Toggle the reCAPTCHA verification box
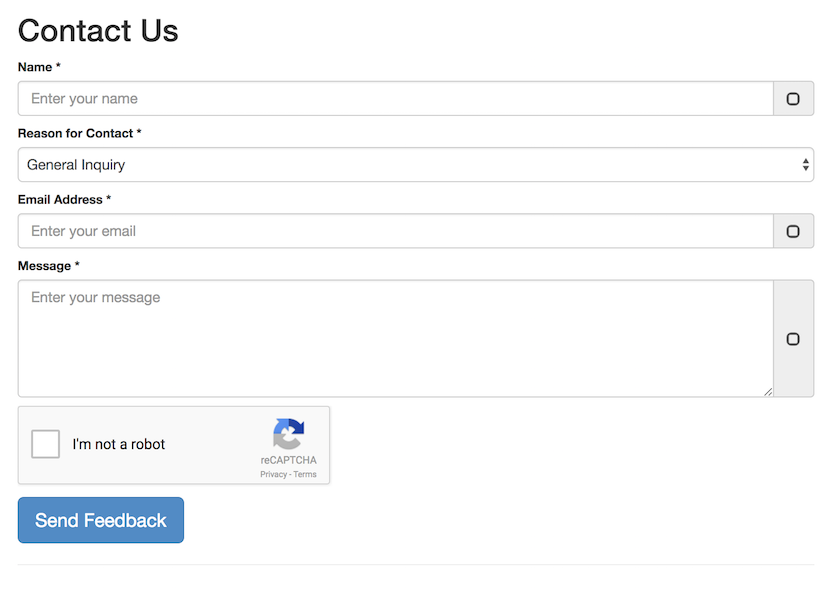Viewport: 832px width, 589px height. (x=45, y=443)
